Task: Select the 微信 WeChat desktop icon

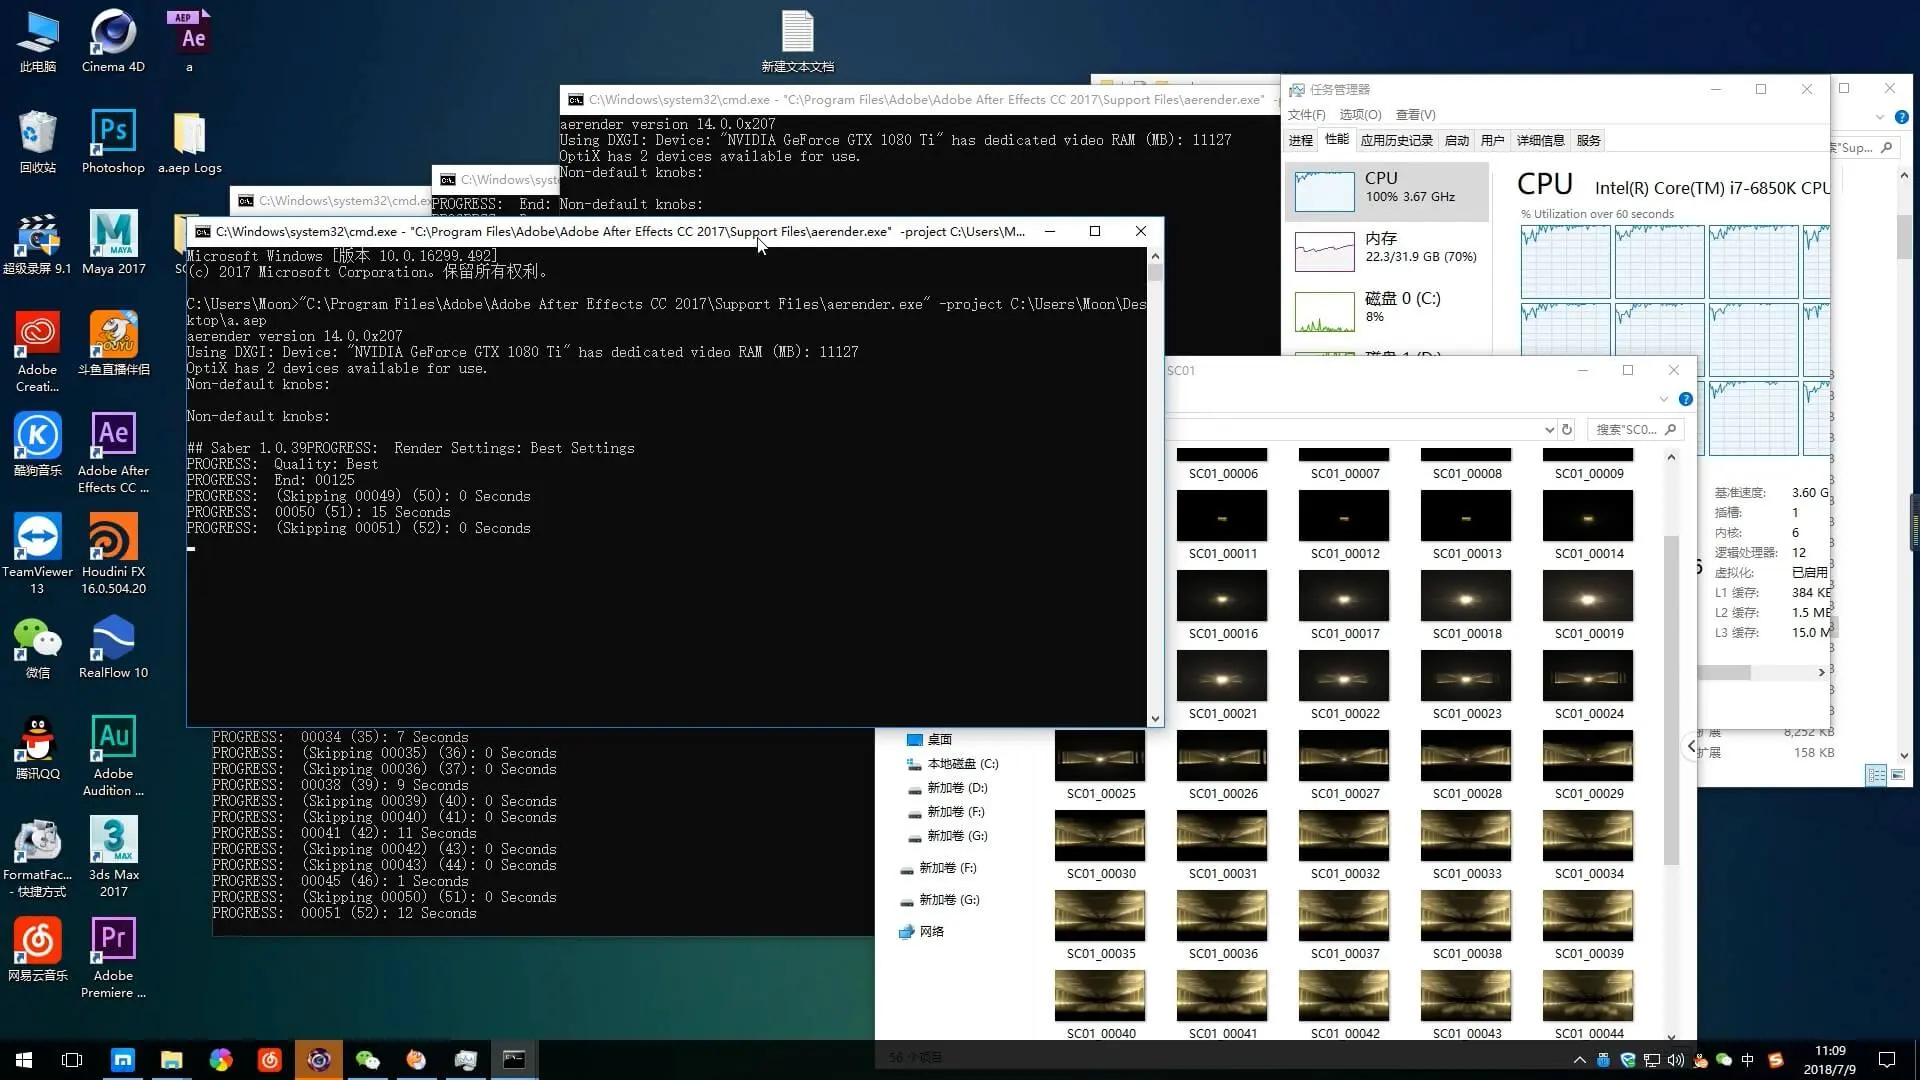Action: [37, 647]
